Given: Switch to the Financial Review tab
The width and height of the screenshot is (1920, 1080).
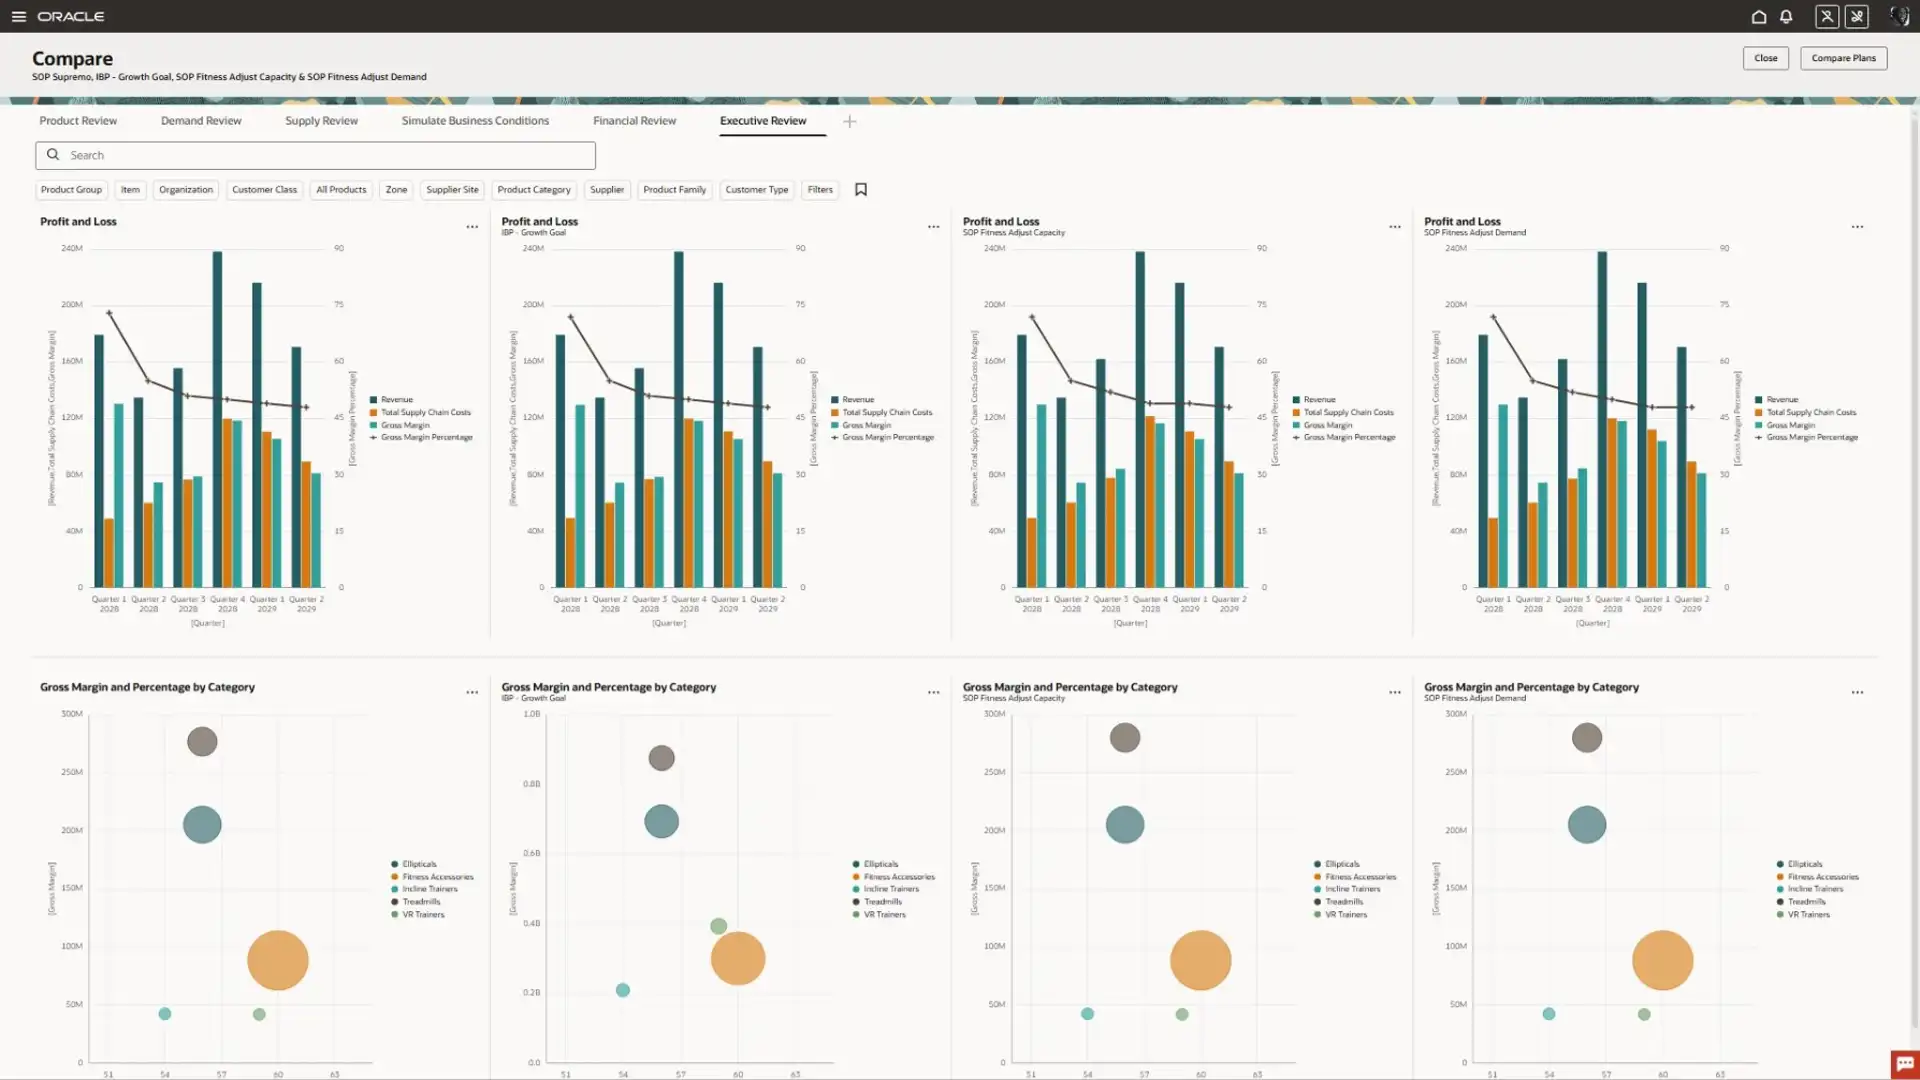Looking at the screenshot, I should click(x=634, y=121).
